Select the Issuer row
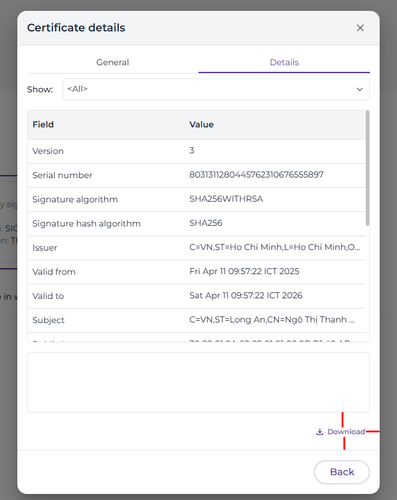The height and width of the screenshot is (500, 397). pyautogui.click(x=197, y=248)
